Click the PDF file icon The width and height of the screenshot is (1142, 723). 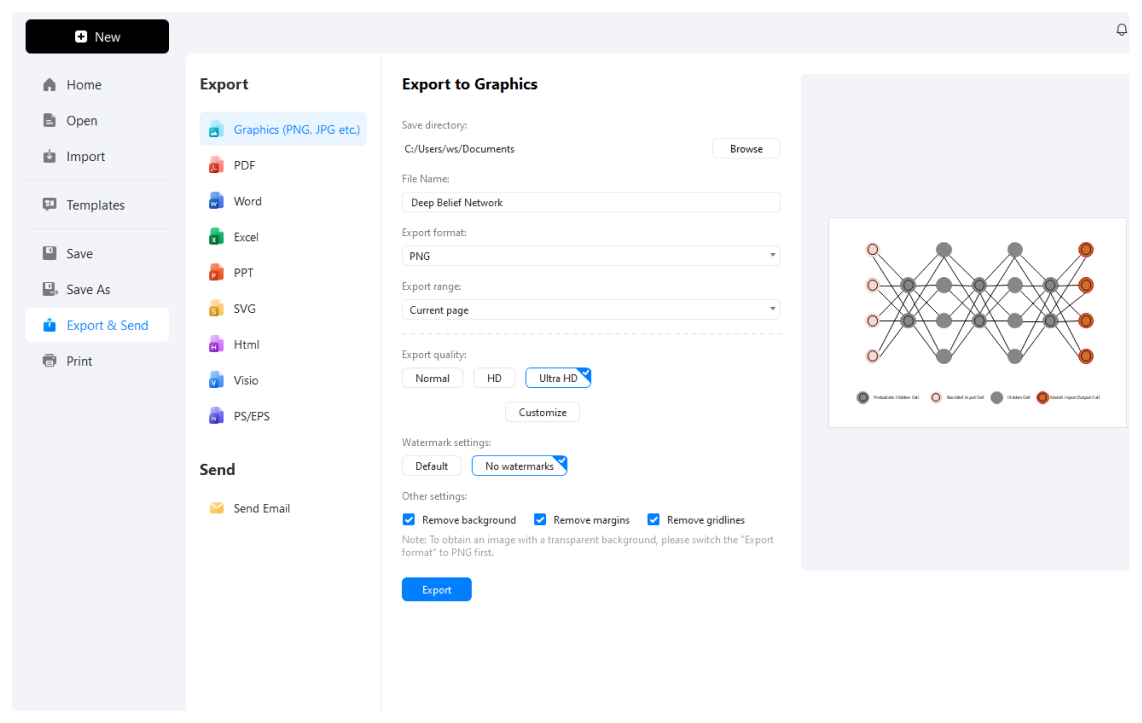tap(216, 165)
